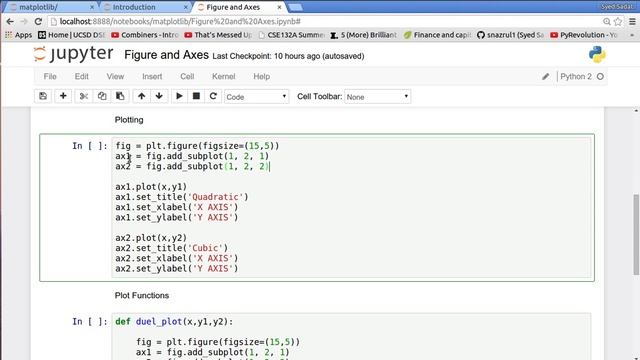
Task: Click the kernel idle circle indicator
Action: click(600, 76)
